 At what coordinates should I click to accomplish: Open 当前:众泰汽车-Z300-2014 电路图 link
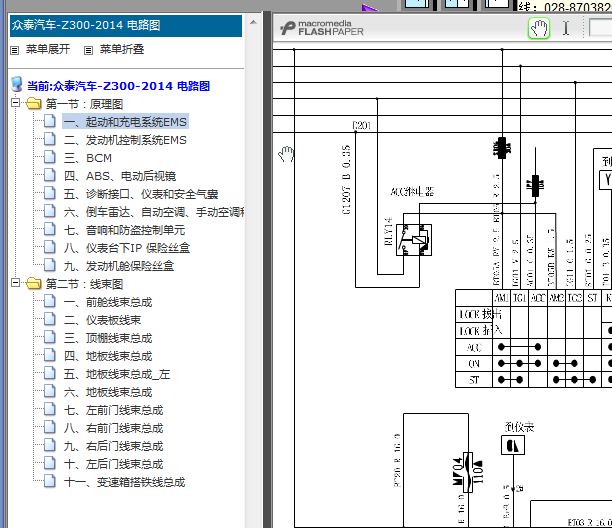tap(118, 86)
